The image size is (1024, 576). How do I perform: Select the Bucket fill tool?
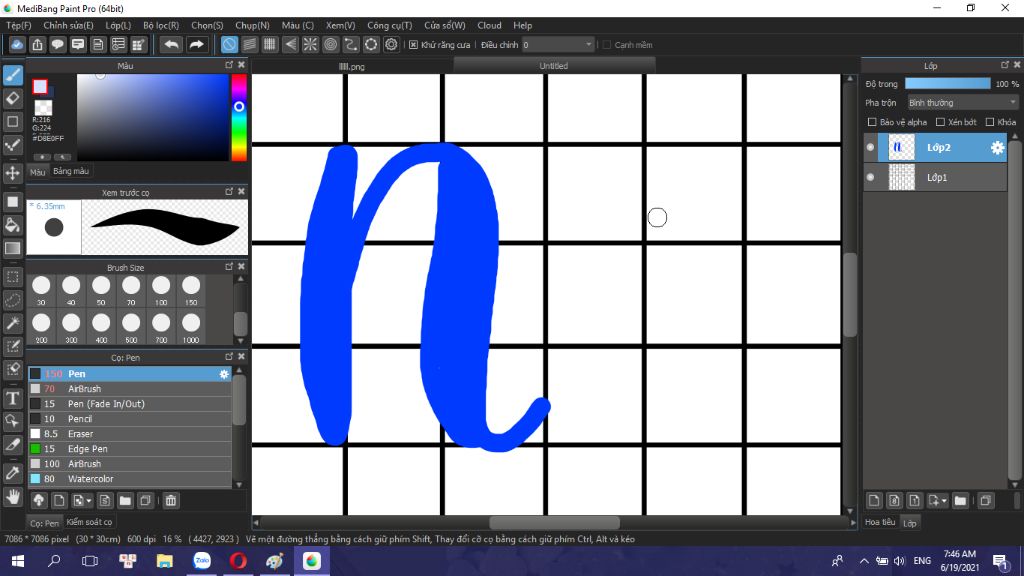click(x=12, y=225)
